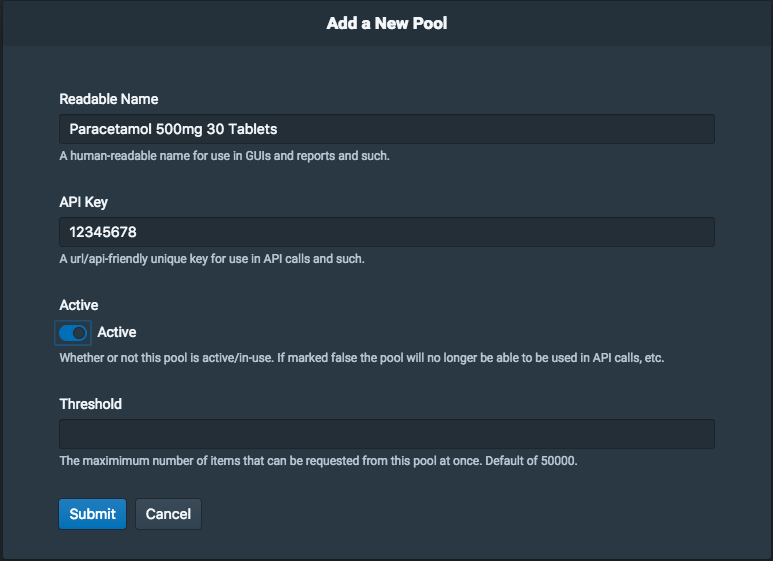Click the "API Key" field label
The image size is (773, 561).
point(83,202)
